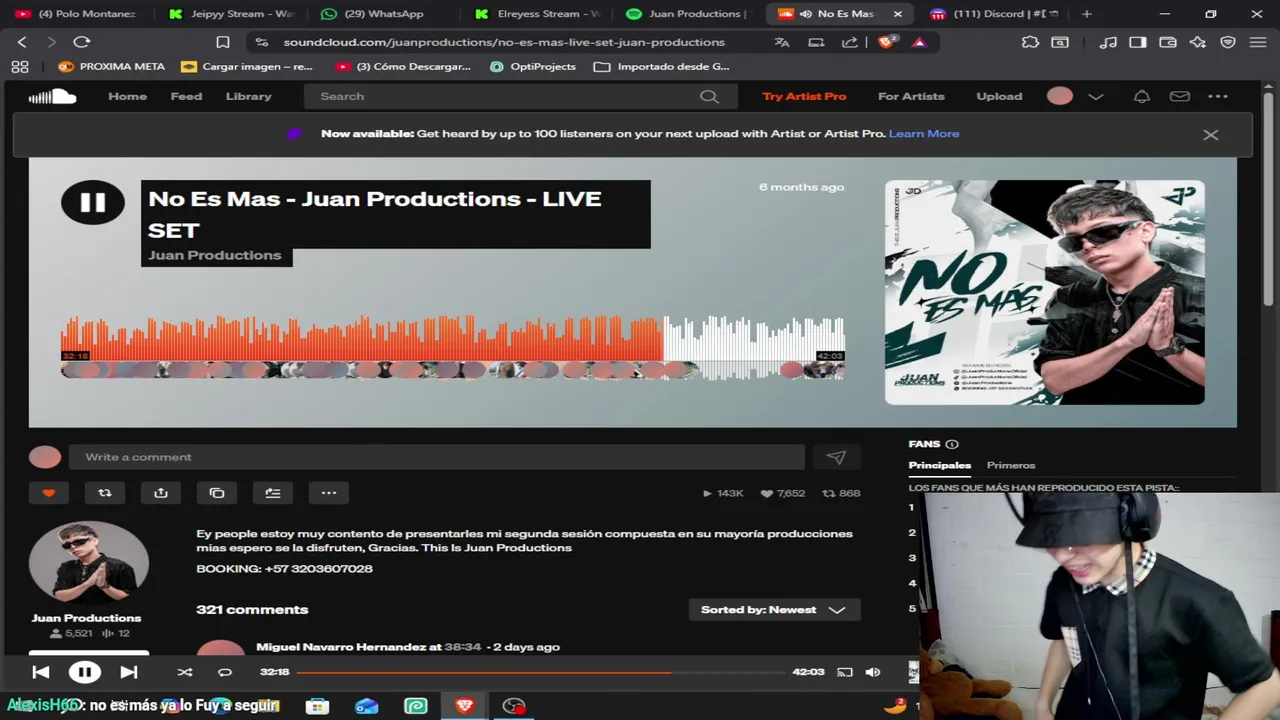Send the comment with the paper plane button

pos(836,457)
